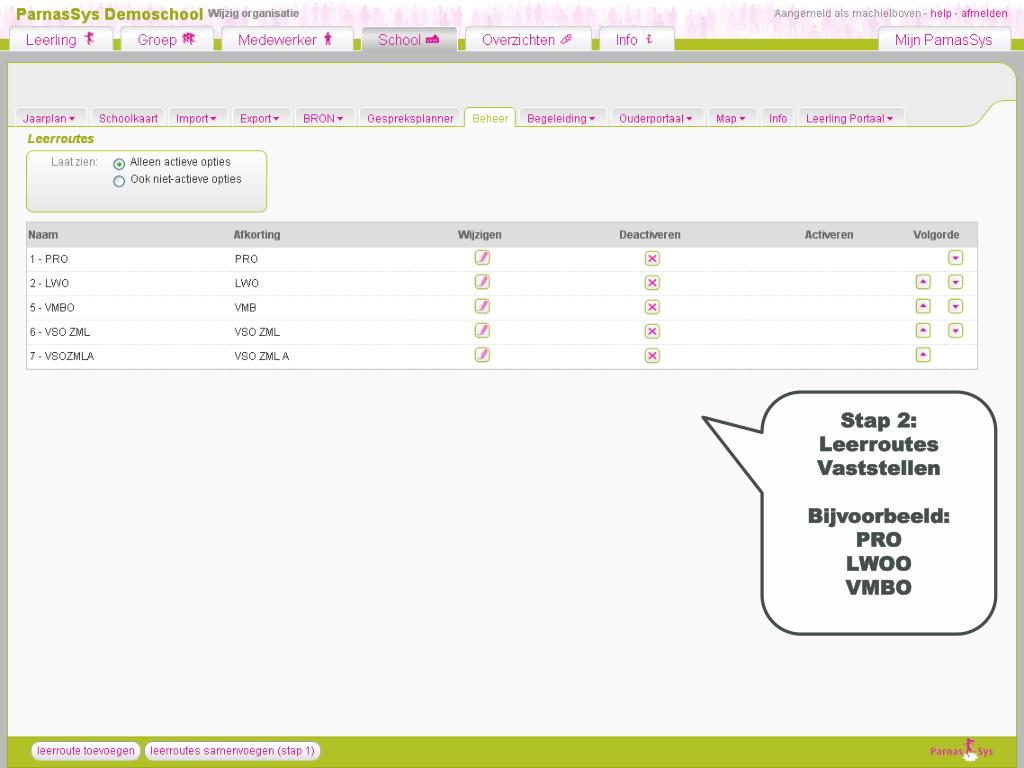The width and height of the screenshot is (1024, 768).
Task: Move 5 - VMBO up in order
Action: click(x=923, y=306)
